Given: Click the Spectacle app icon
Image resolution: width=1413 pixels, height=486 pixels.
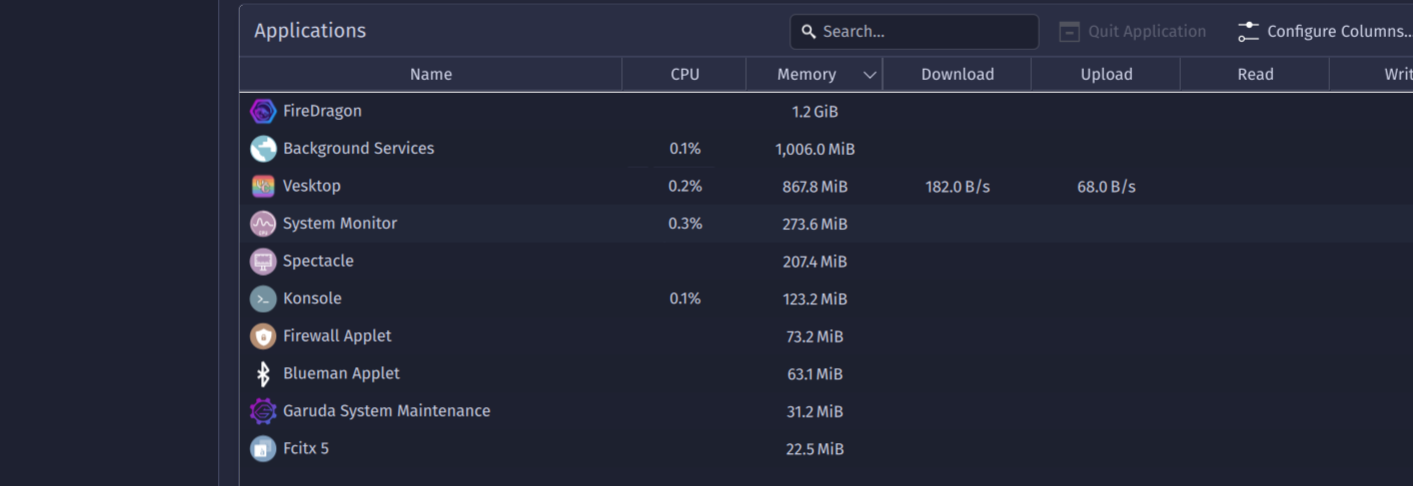Looking at the screenshot, I should pos(263,261).
